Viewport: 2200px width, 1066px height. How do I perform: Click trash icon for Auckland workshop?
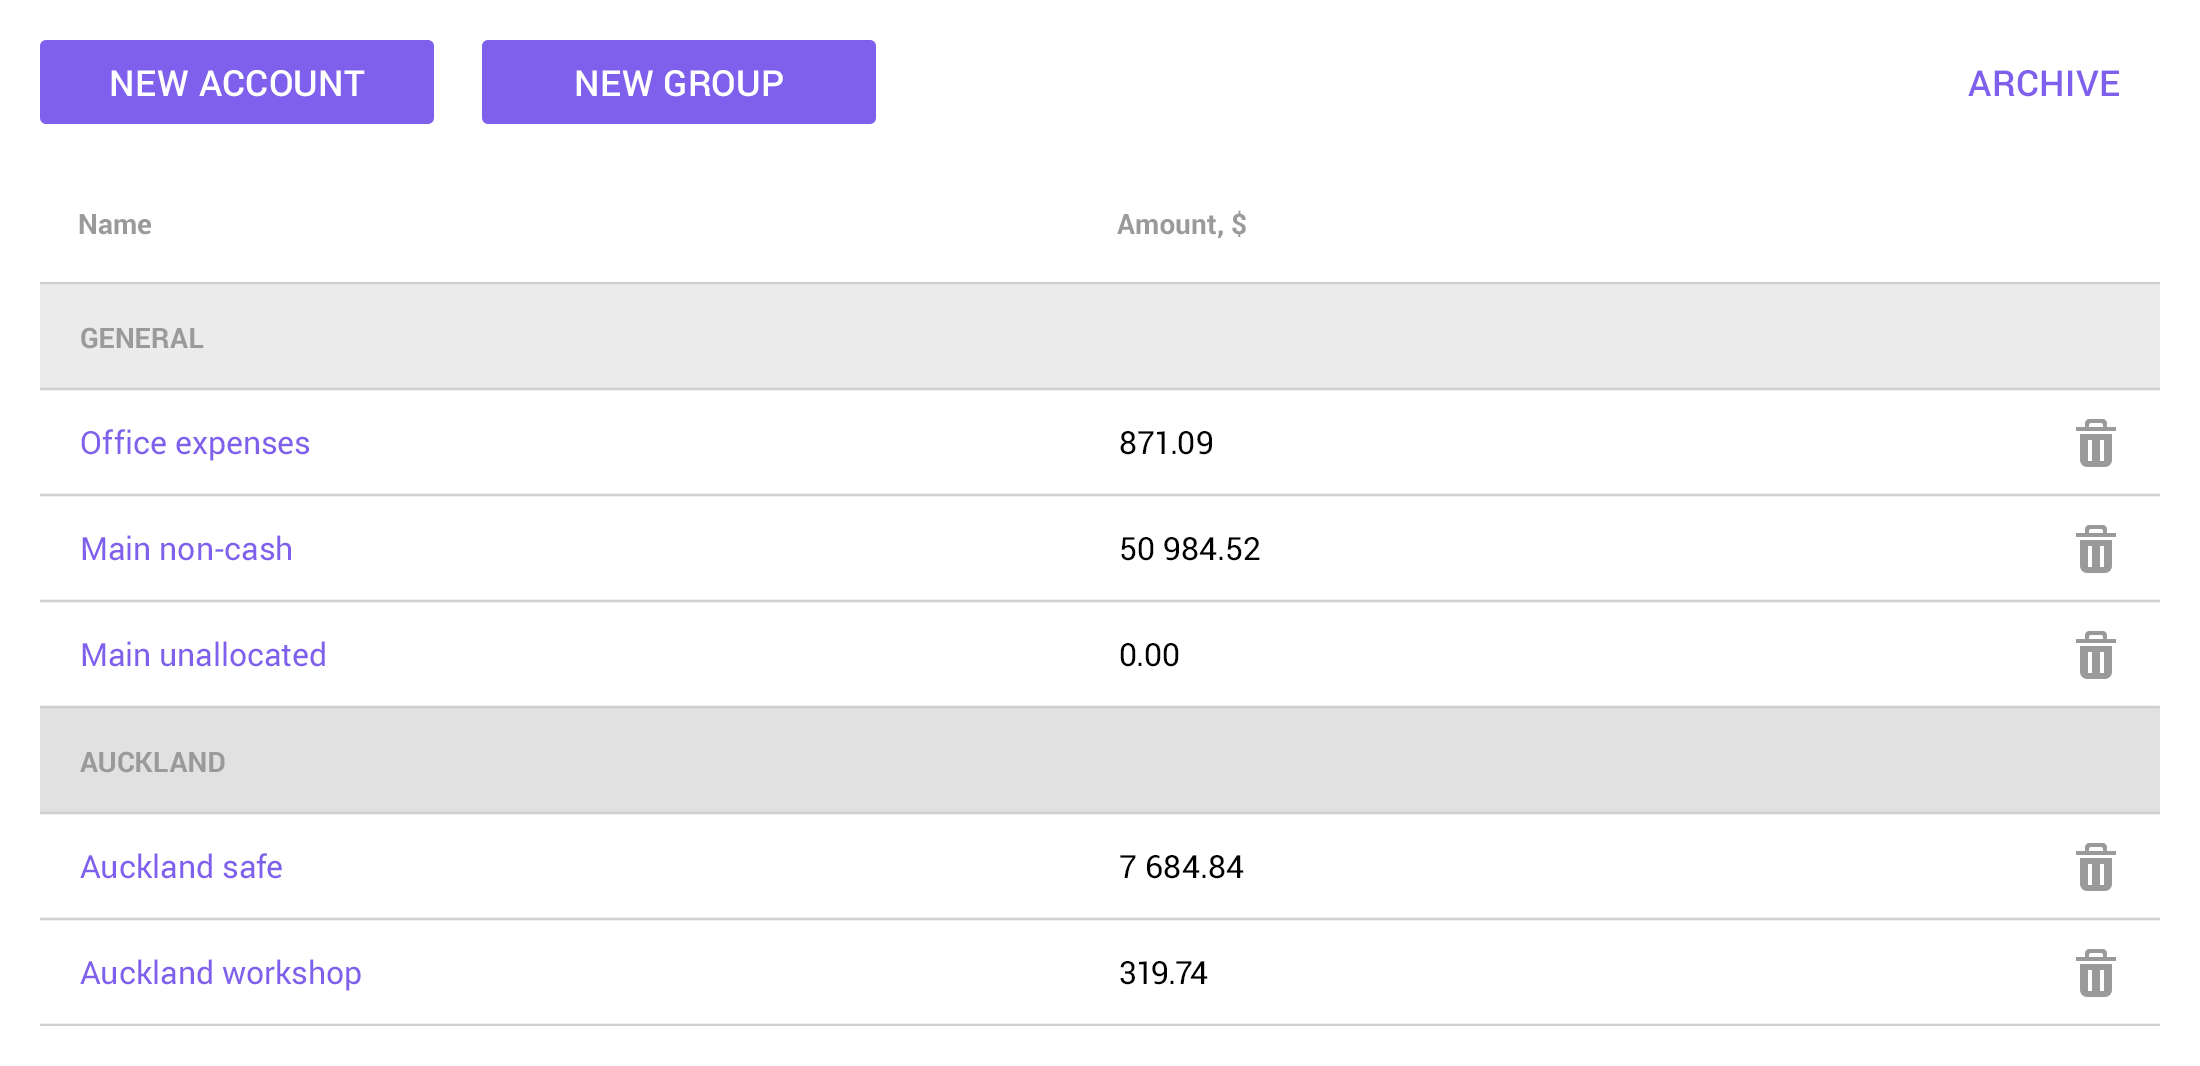[2095, 973]
